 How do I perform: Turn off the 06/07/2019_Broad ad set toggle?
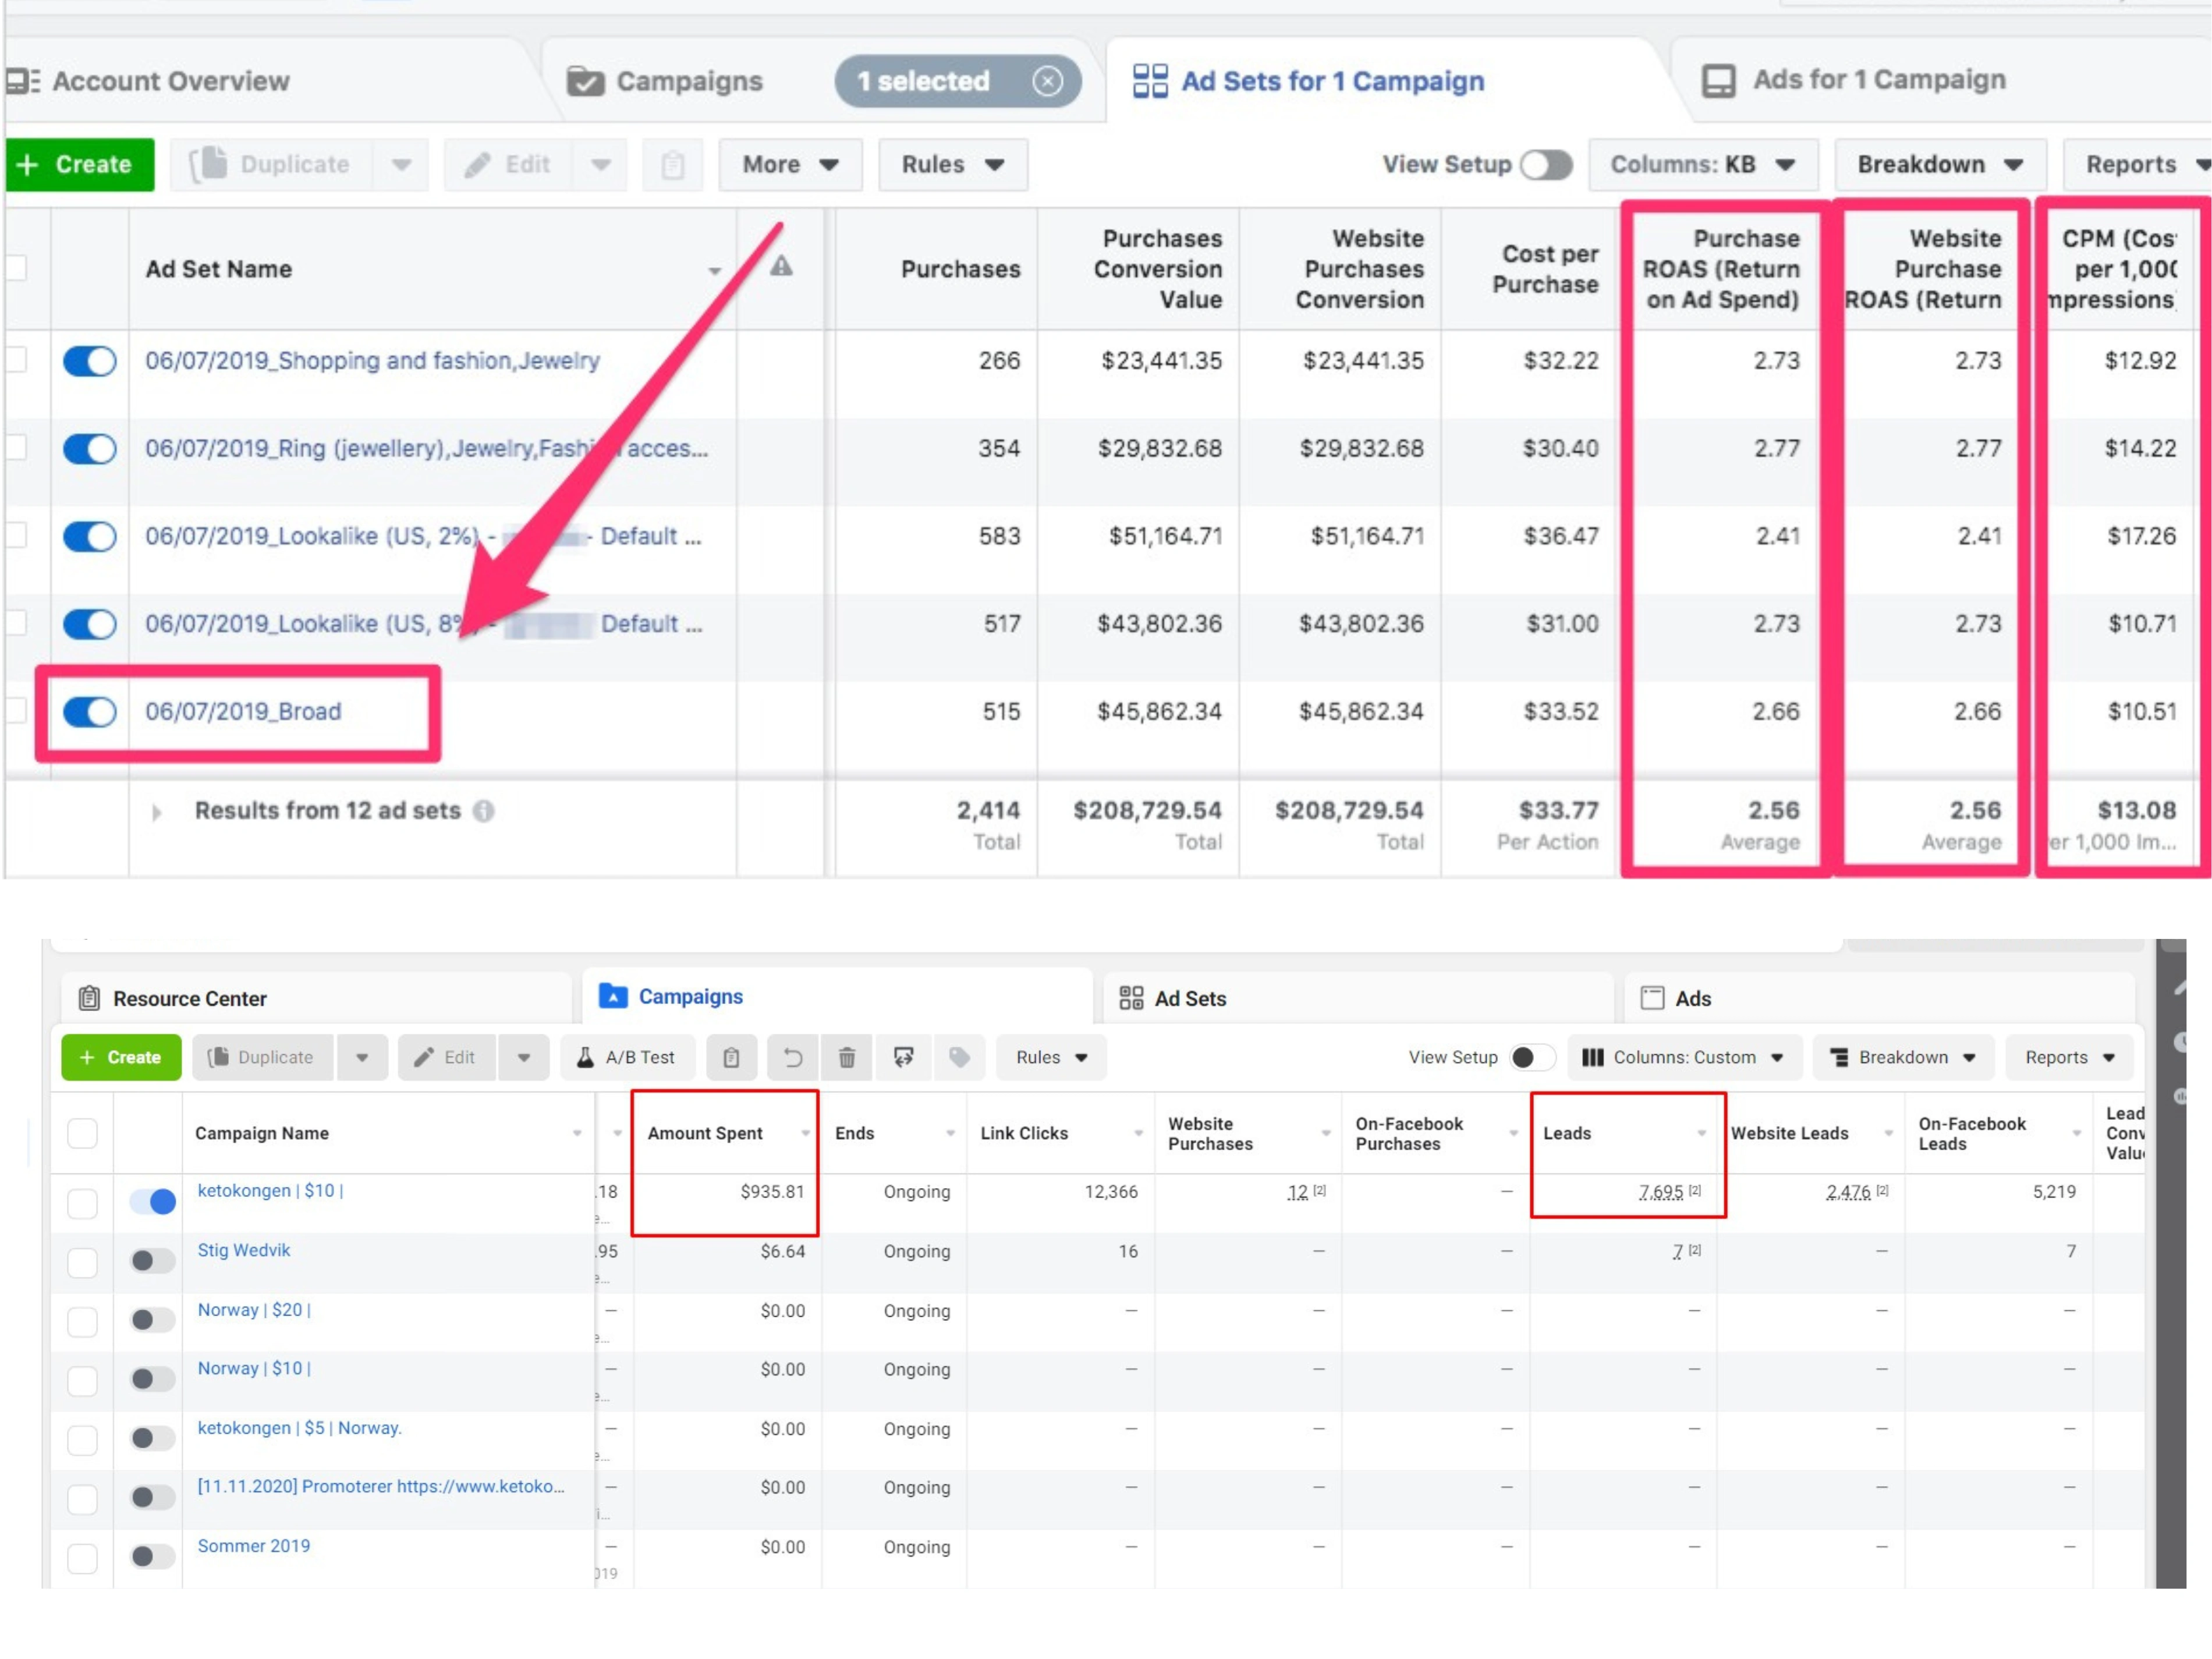tap(90, 712)
